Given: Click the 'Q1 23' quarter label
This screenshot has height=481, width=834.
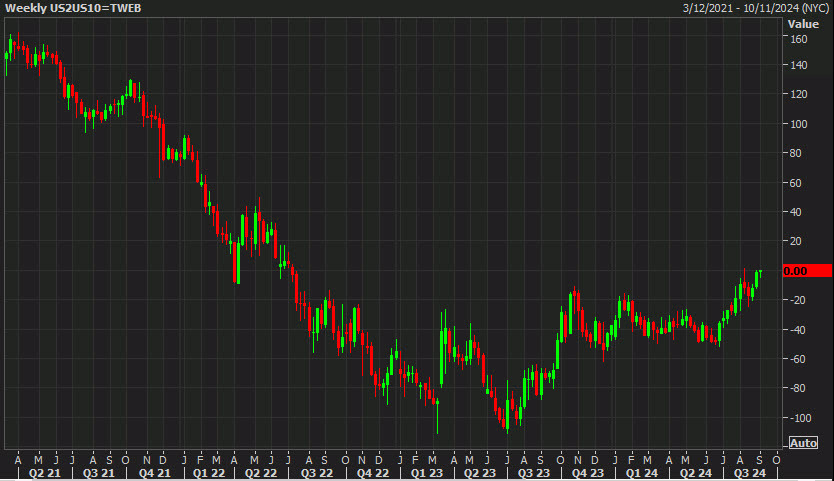Looking at the screenshot, I should click(427, 473).
